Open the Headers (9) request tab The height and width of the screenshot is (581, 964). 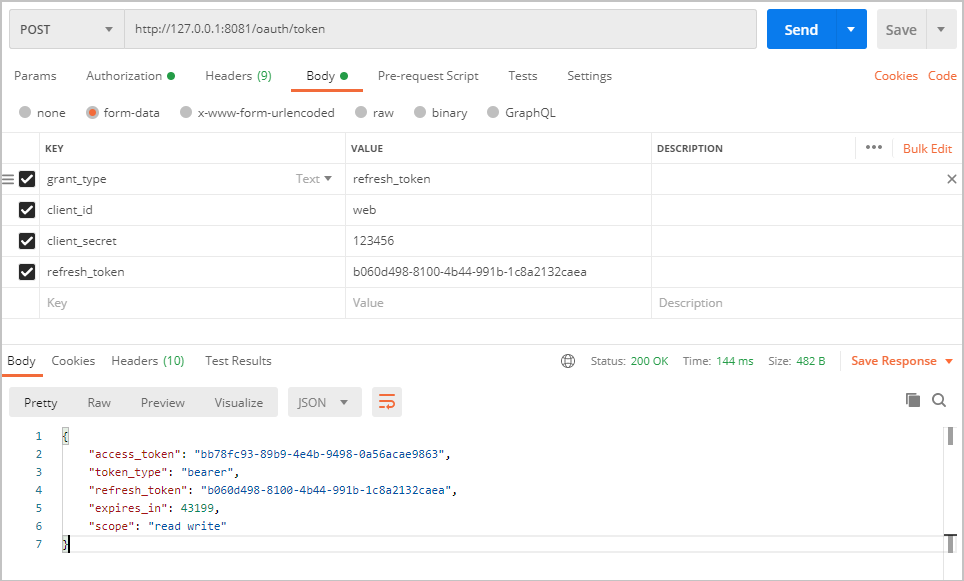(x=239, y=76)
